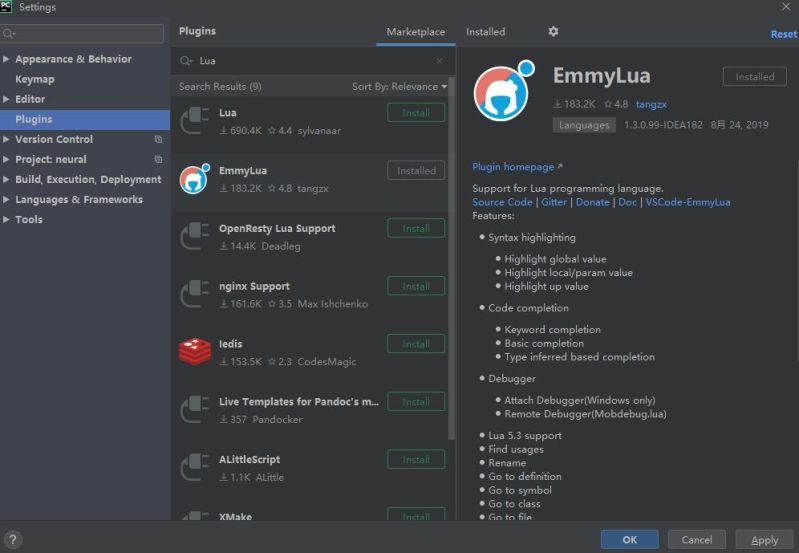Click the Lua plugin's plug icon
Viewport: 799px width, 553px height.
tap(195, 121)
